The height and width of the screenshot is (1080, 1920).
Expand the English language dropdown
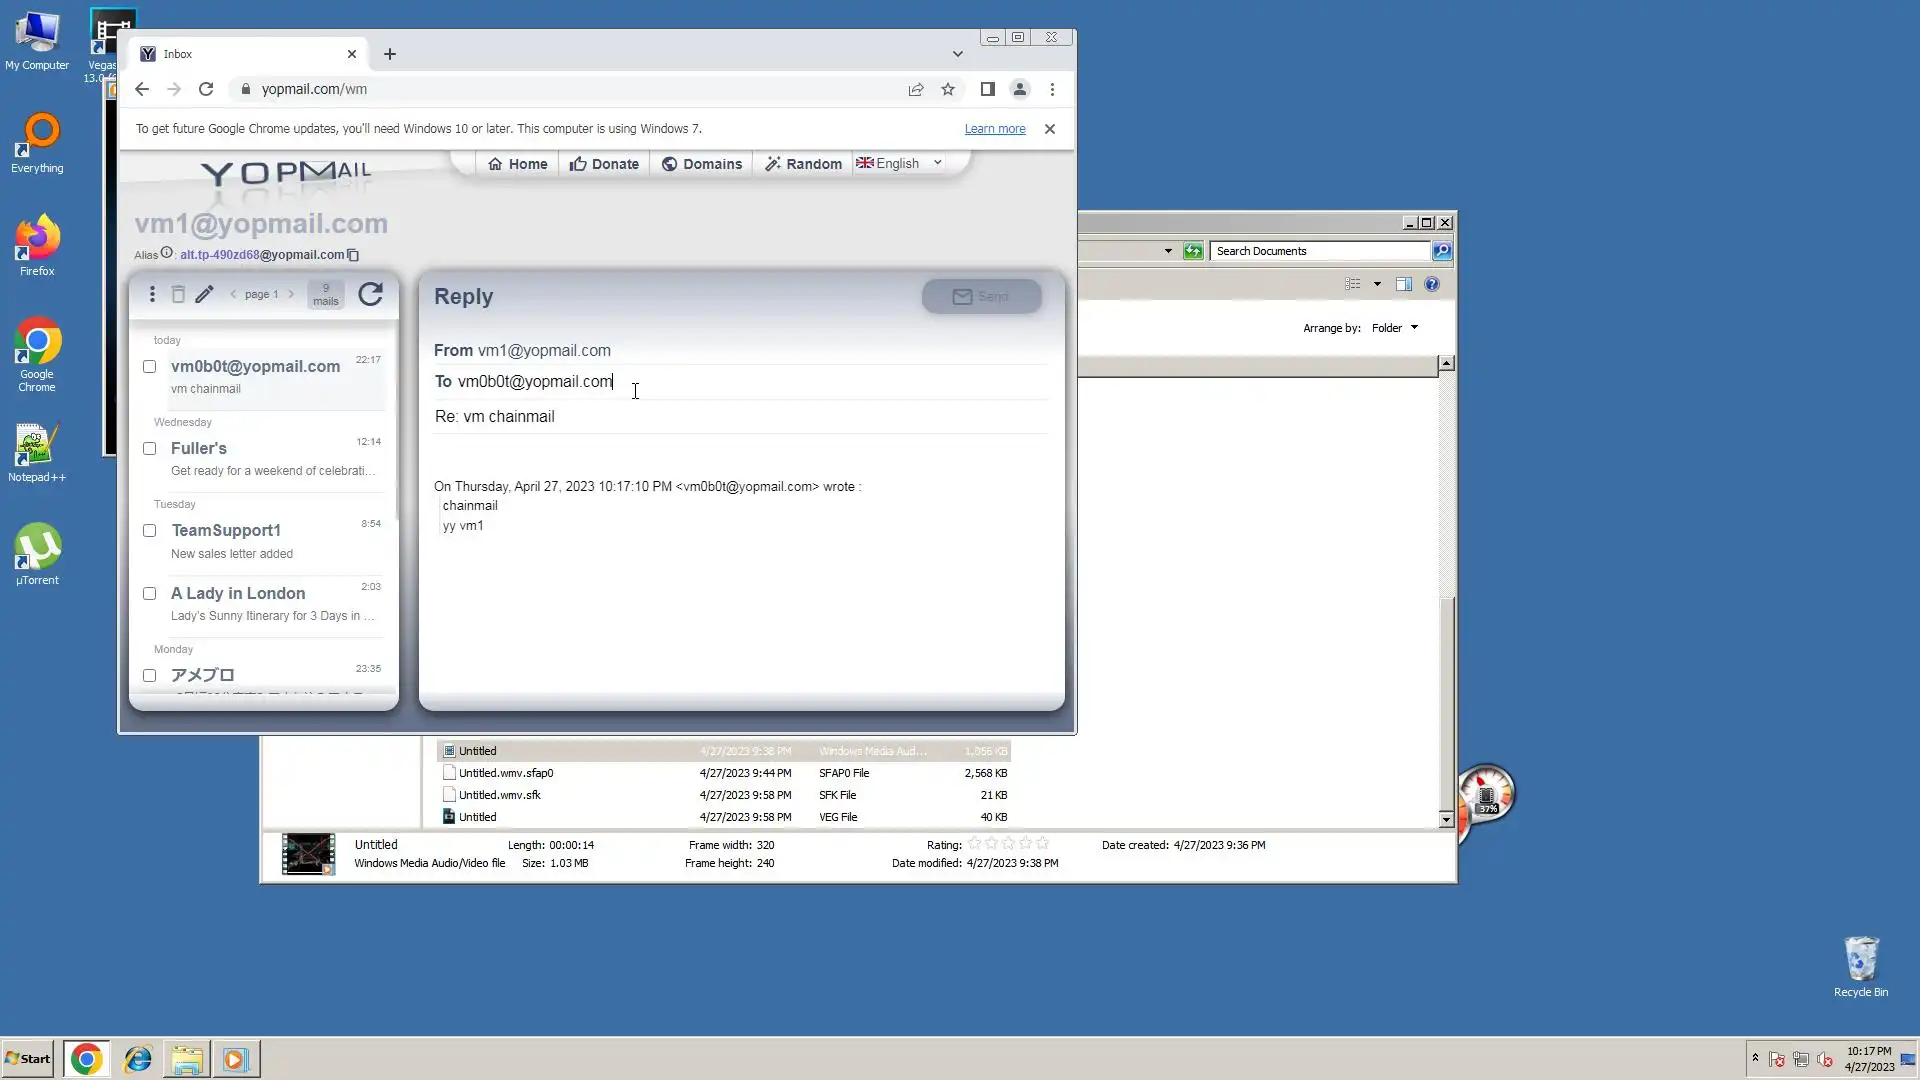900,163
